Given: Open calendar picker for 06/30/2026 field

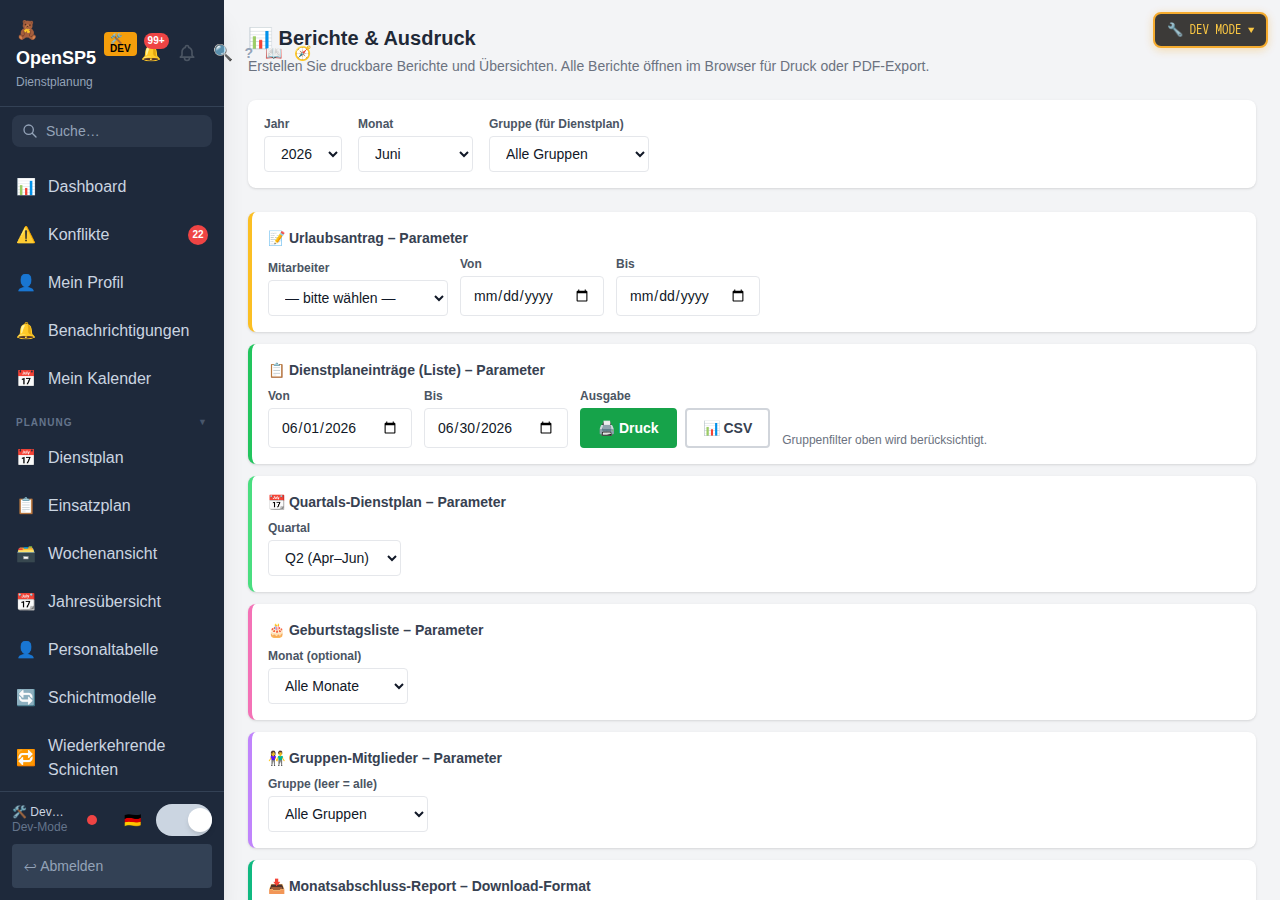Looking at the screenshot, I should (x=547, y=428).
